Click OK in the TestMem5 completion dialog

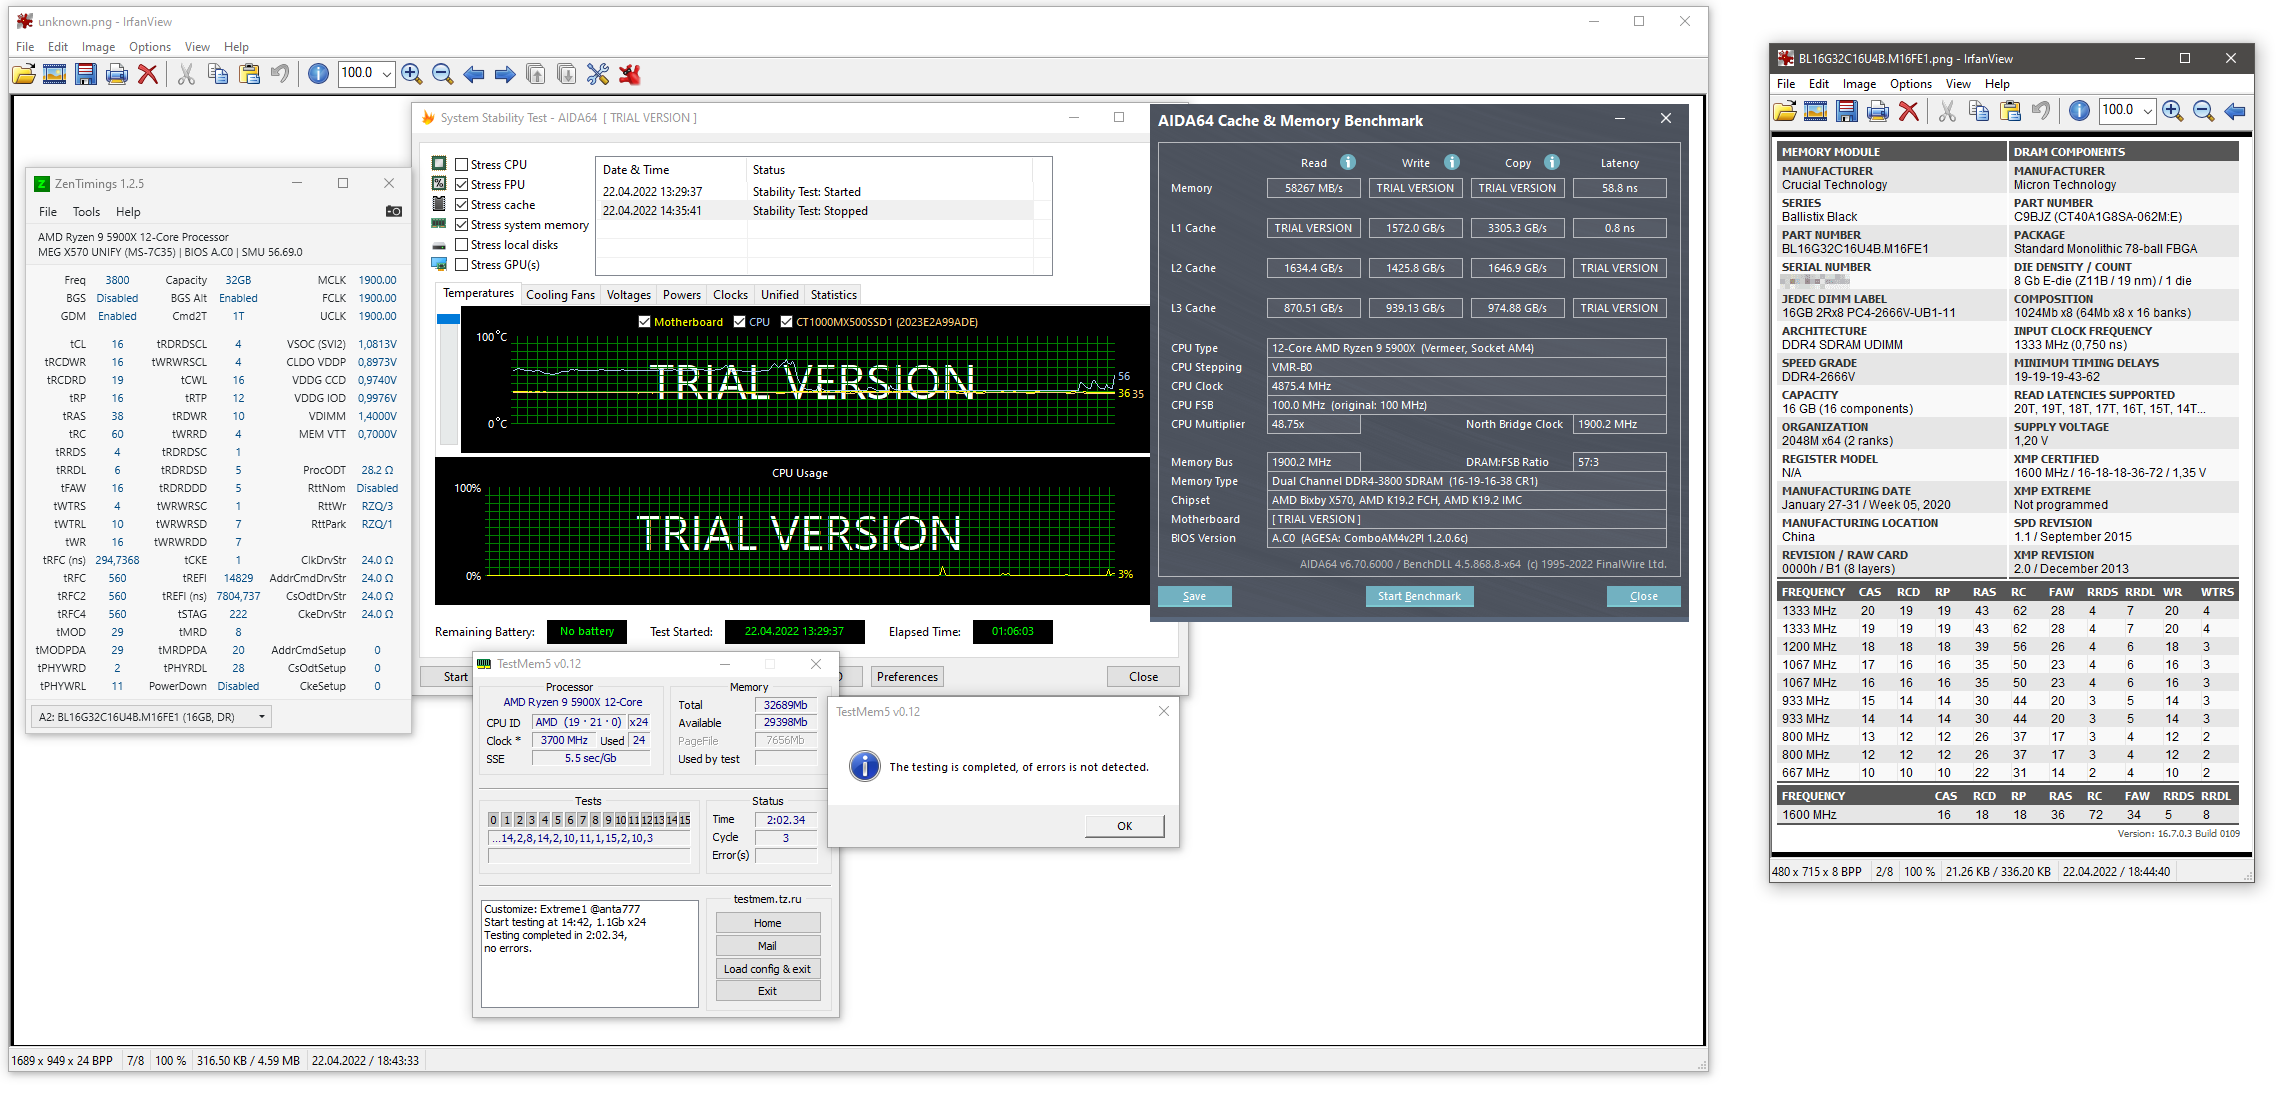[1124, 826]
